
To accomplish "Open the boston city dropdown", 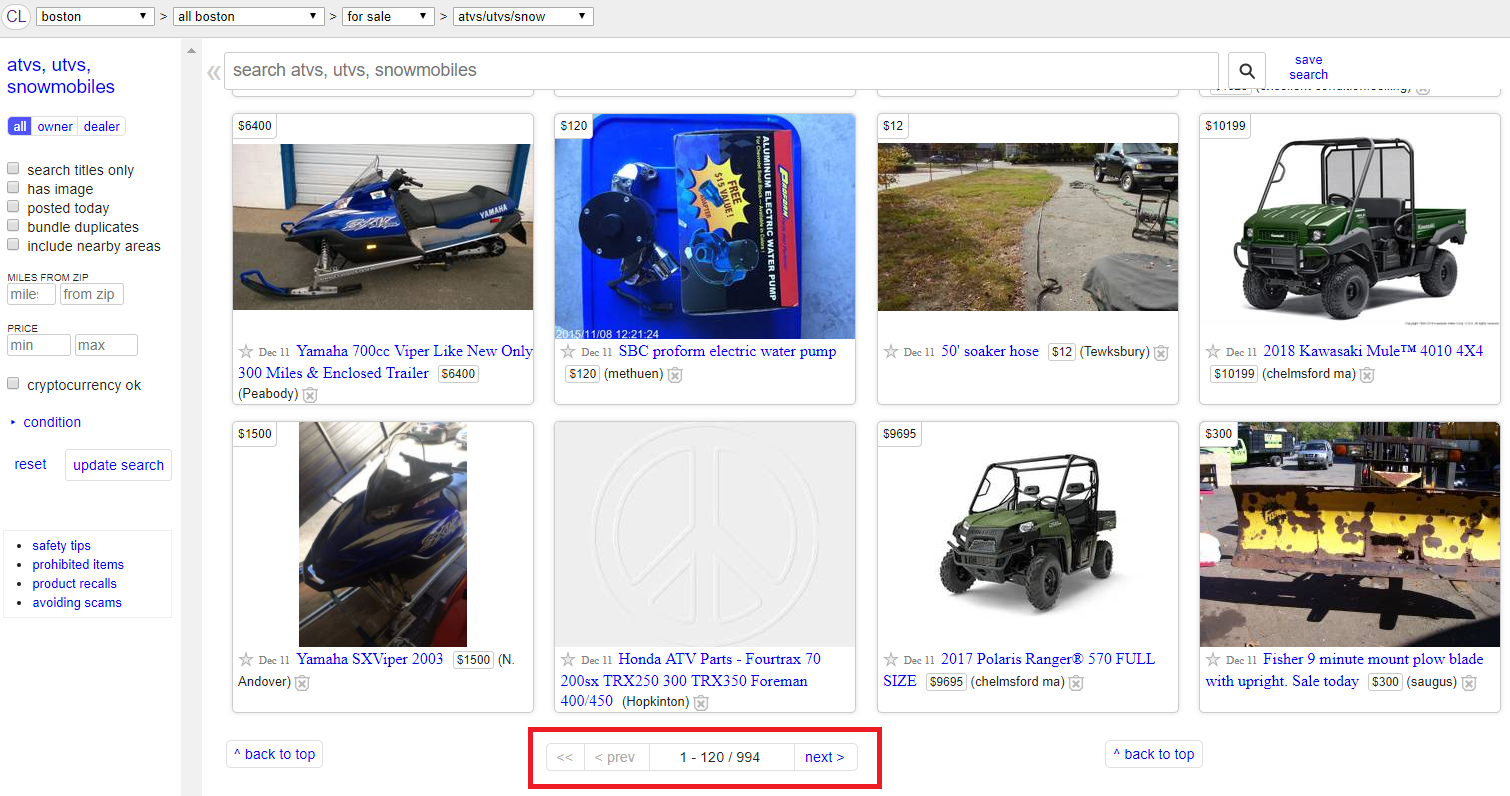I will (95, 17).
